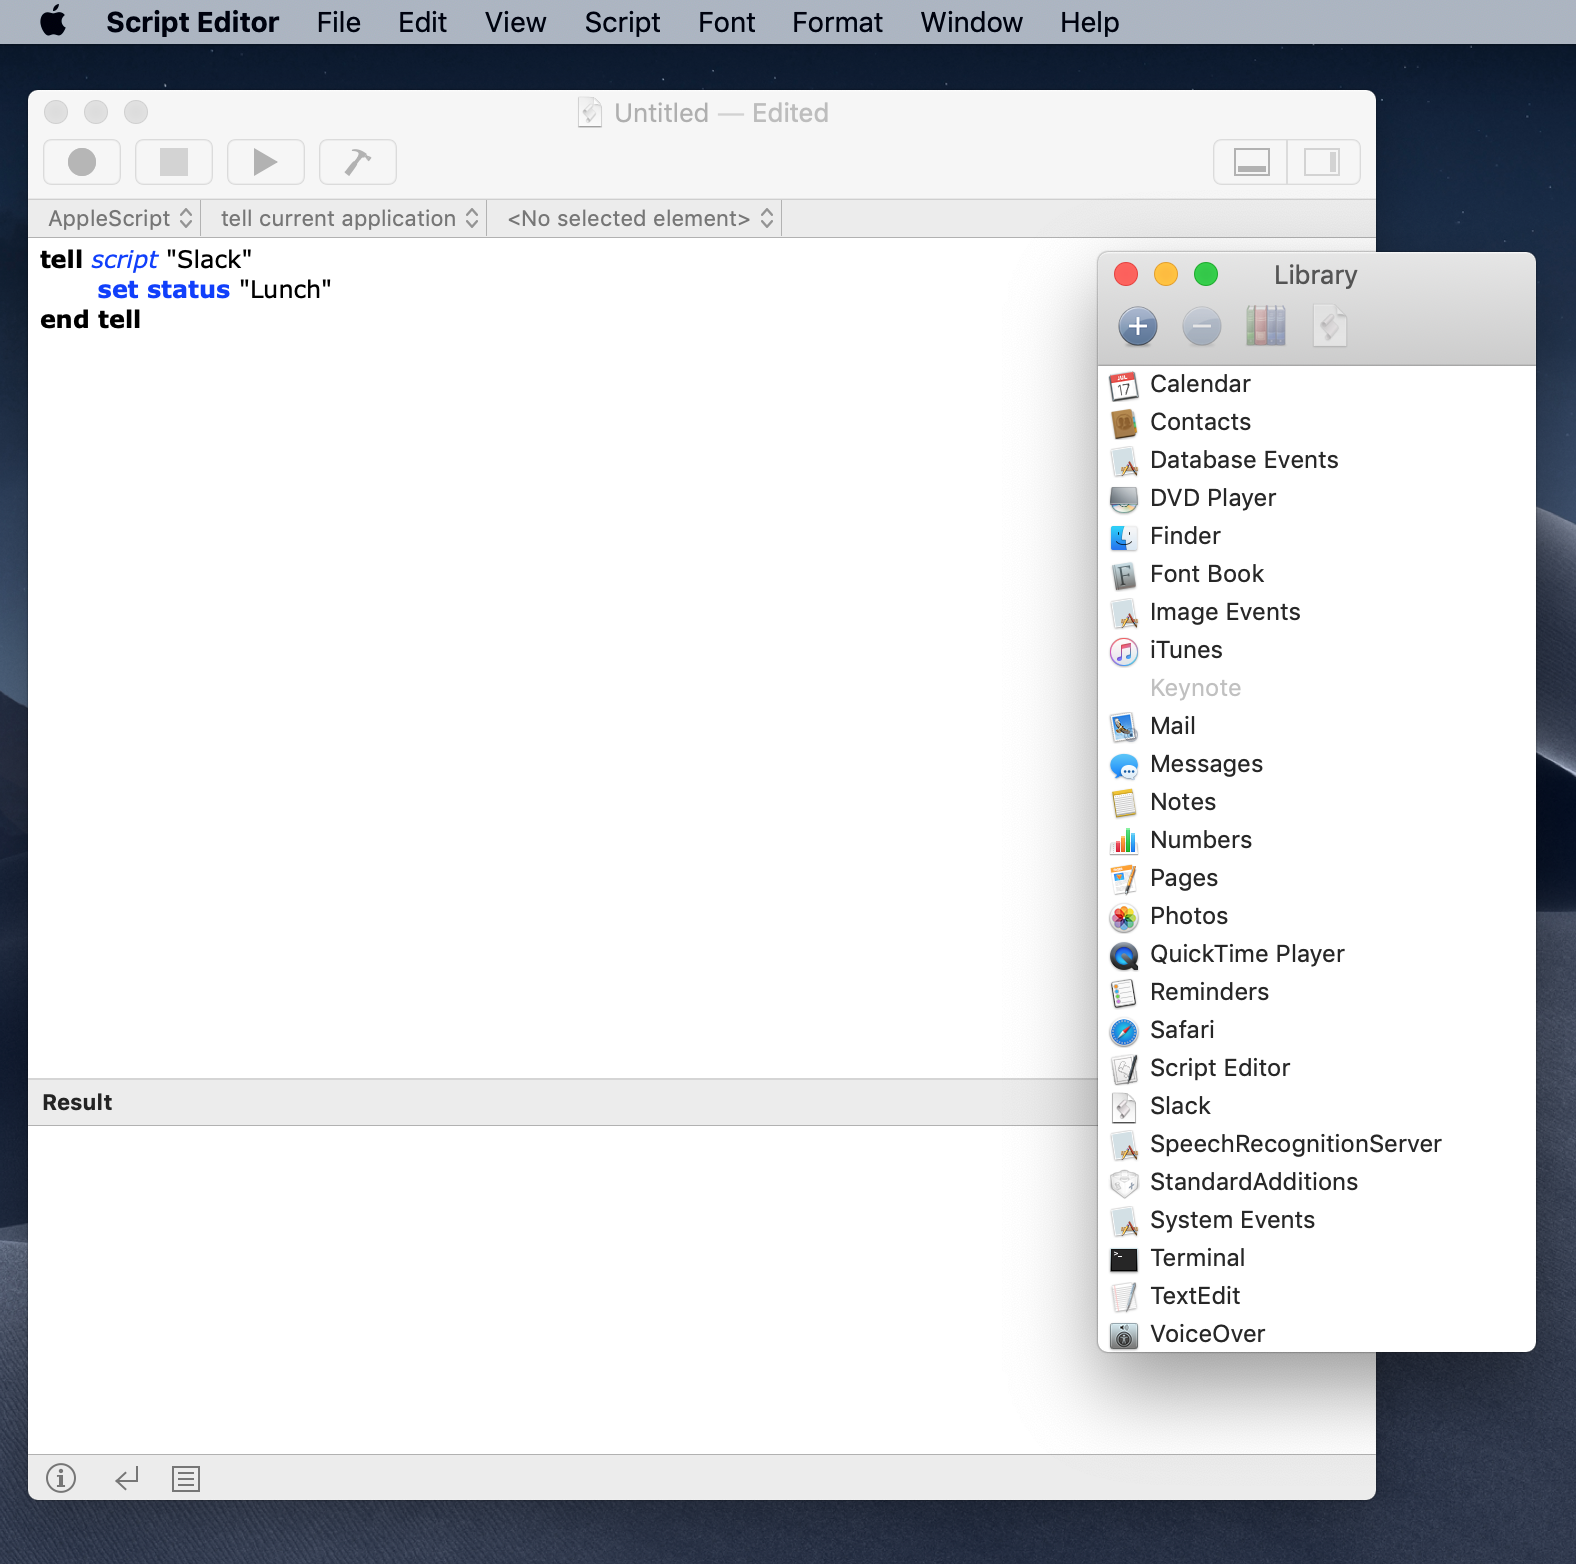Minimize the Library window with the yellow button
1576x1564 pixels.
point(1166,274)
